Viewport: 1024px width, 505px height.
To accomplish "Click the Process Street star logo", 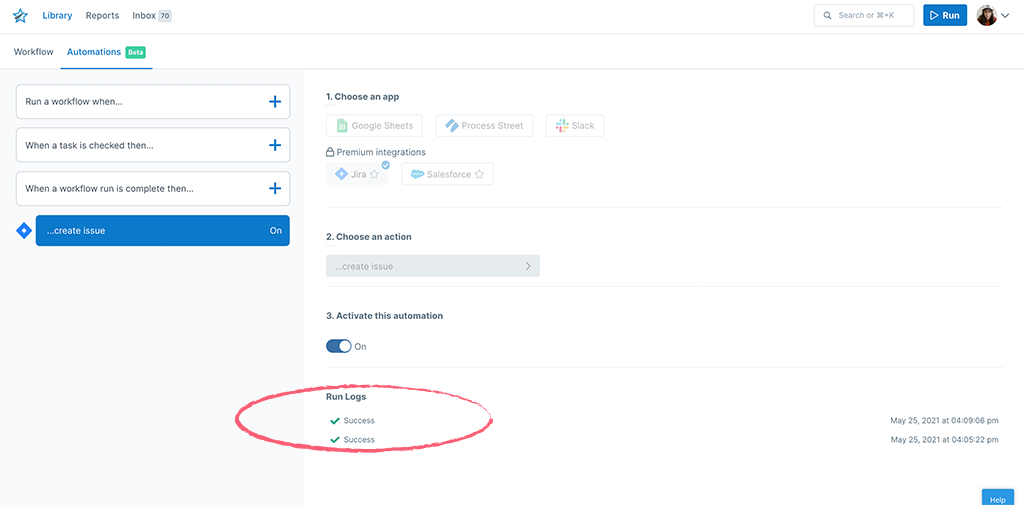I will (x=20, y=16).
